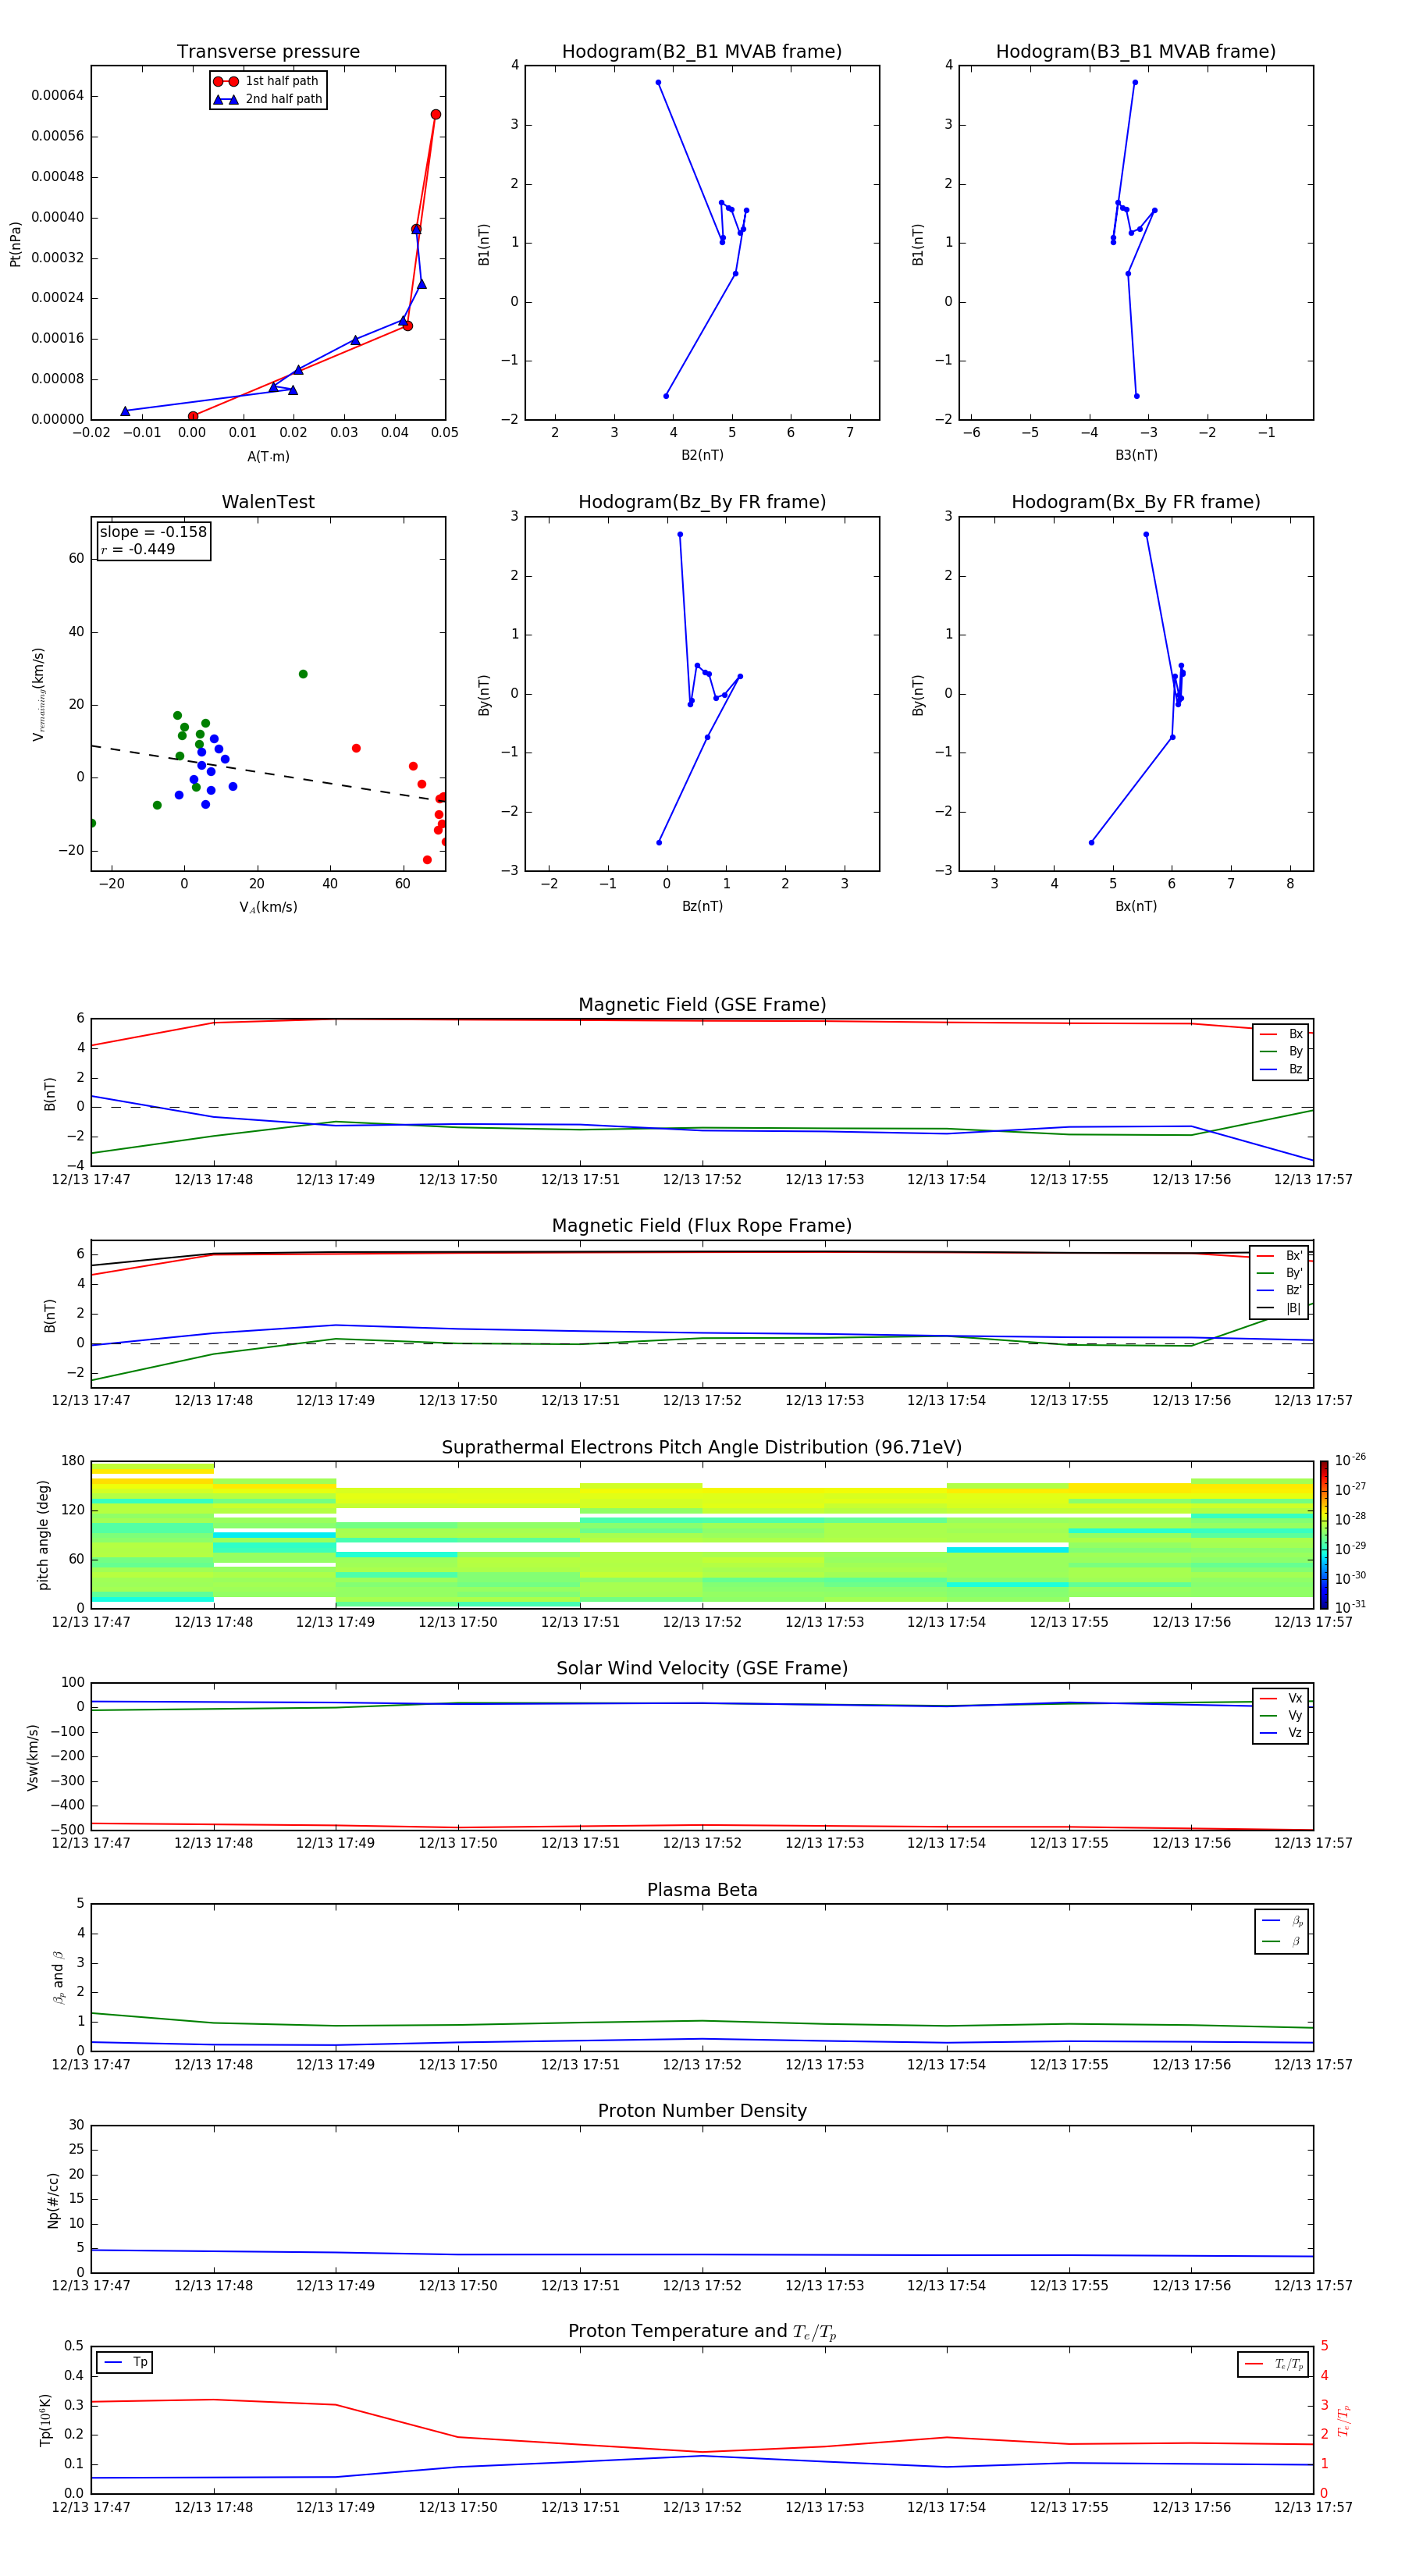Click the 'pitch angle (deg)' axis label
This screenshot has width=1405, height=2576.
43,1534
